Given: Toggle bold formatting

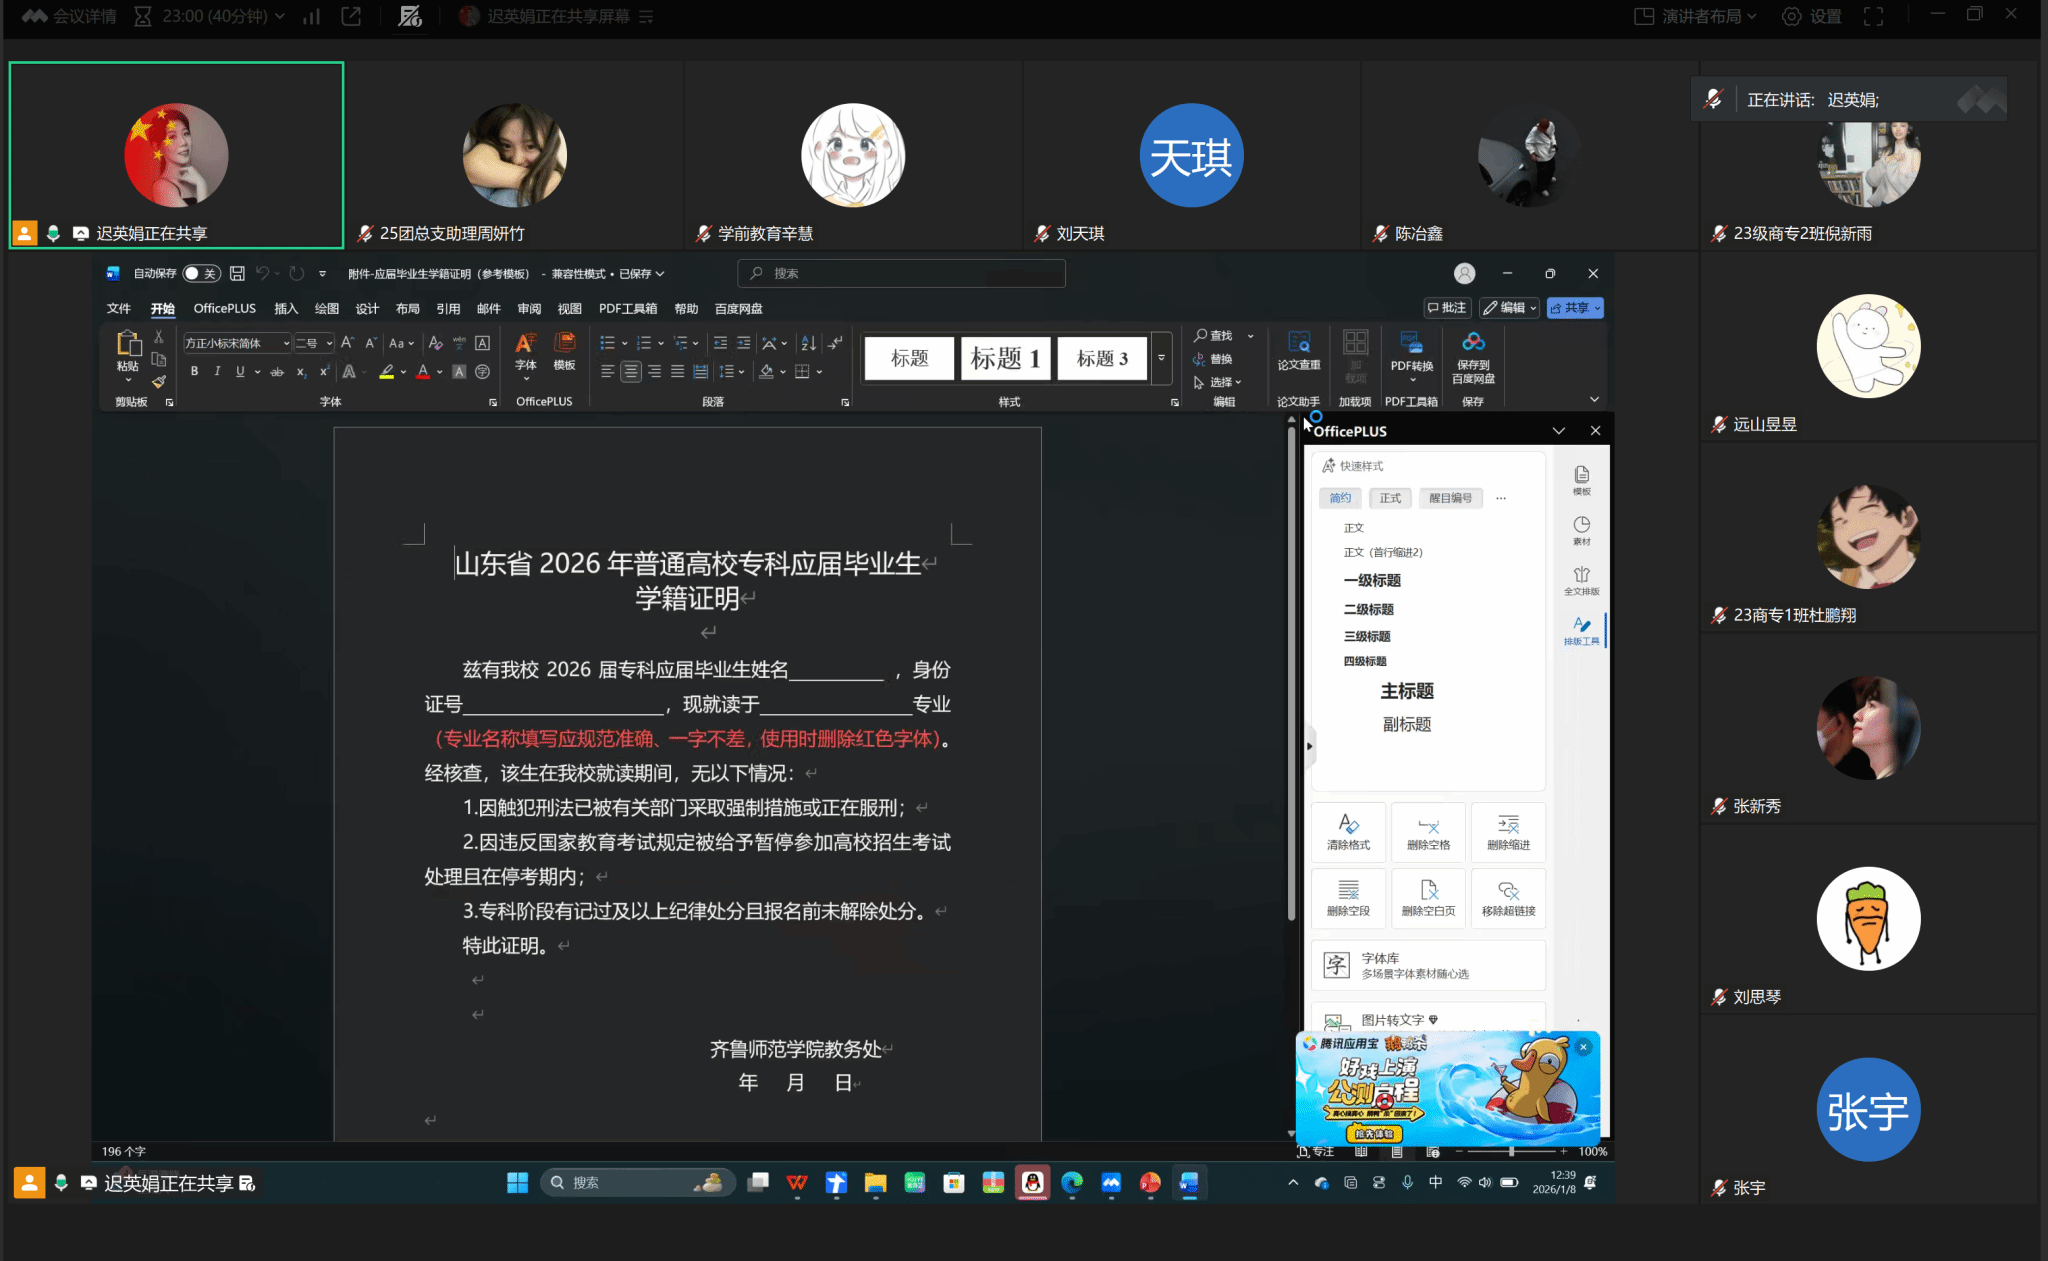Looking at the screenshot, I should tap(194, 372).
